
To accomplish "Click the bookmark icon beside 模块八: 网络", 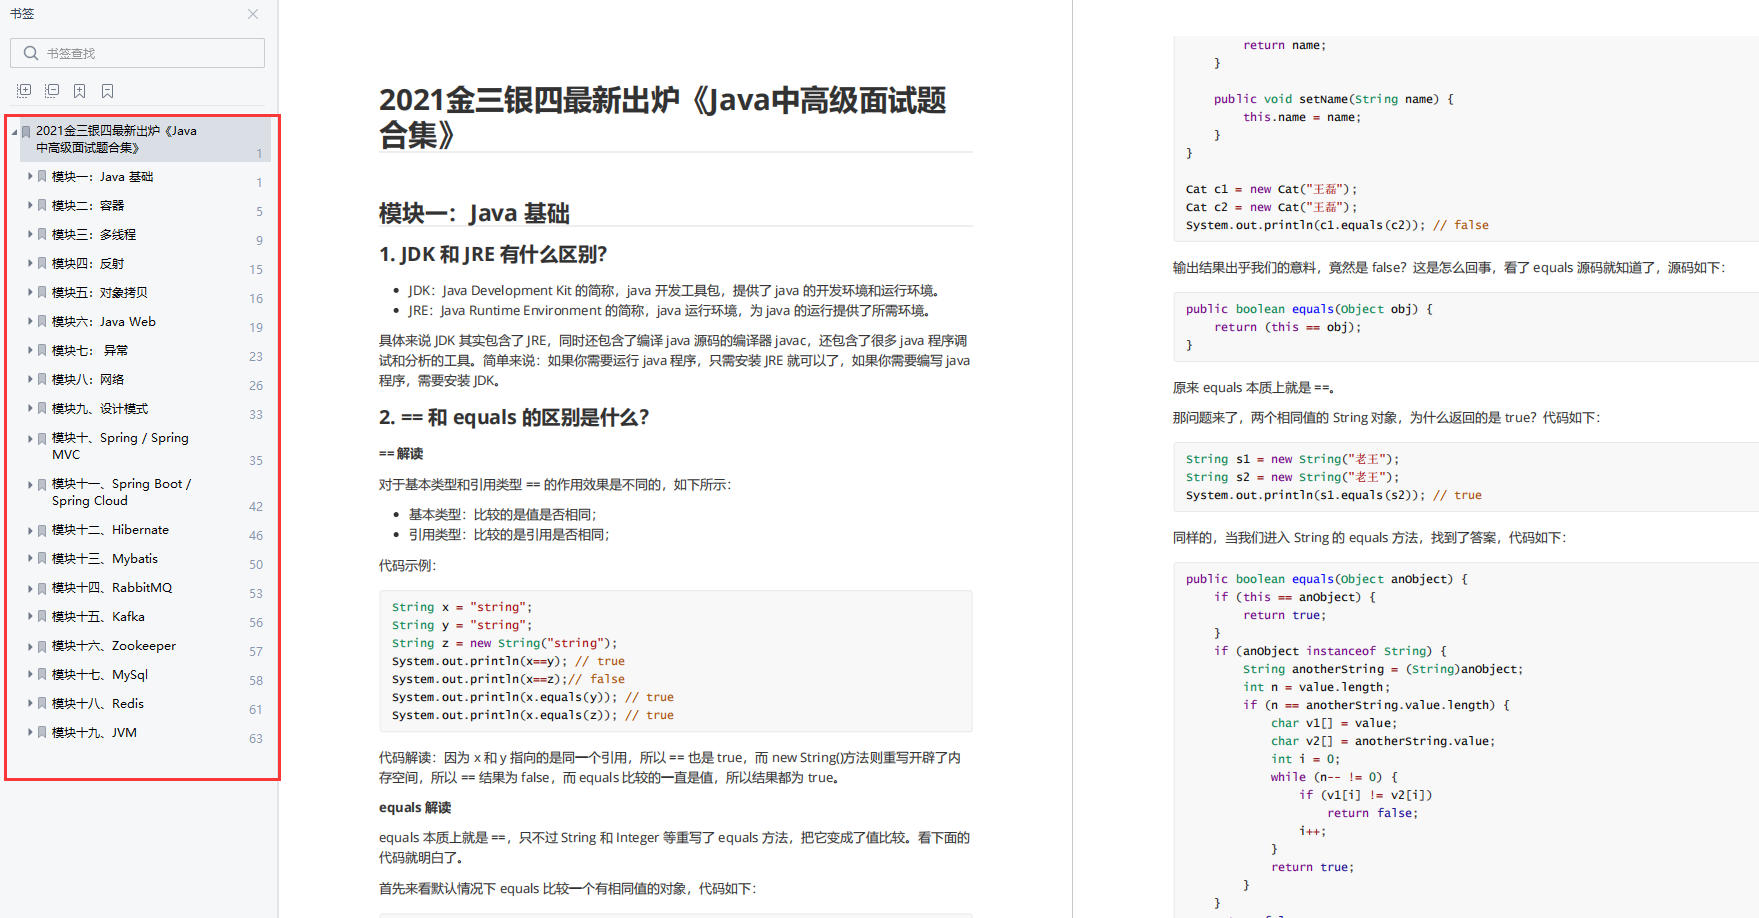I will click(42, 379).
